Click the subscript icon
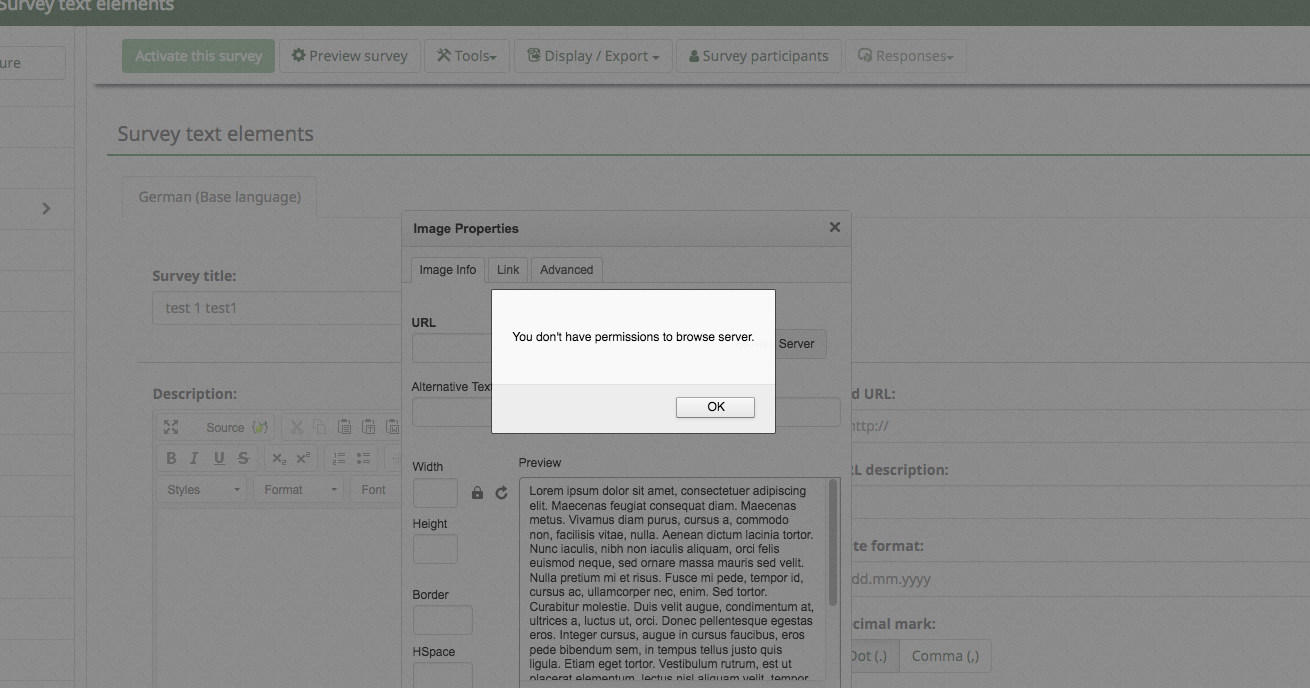The image size is (1310, 688). tap(279, 458)
